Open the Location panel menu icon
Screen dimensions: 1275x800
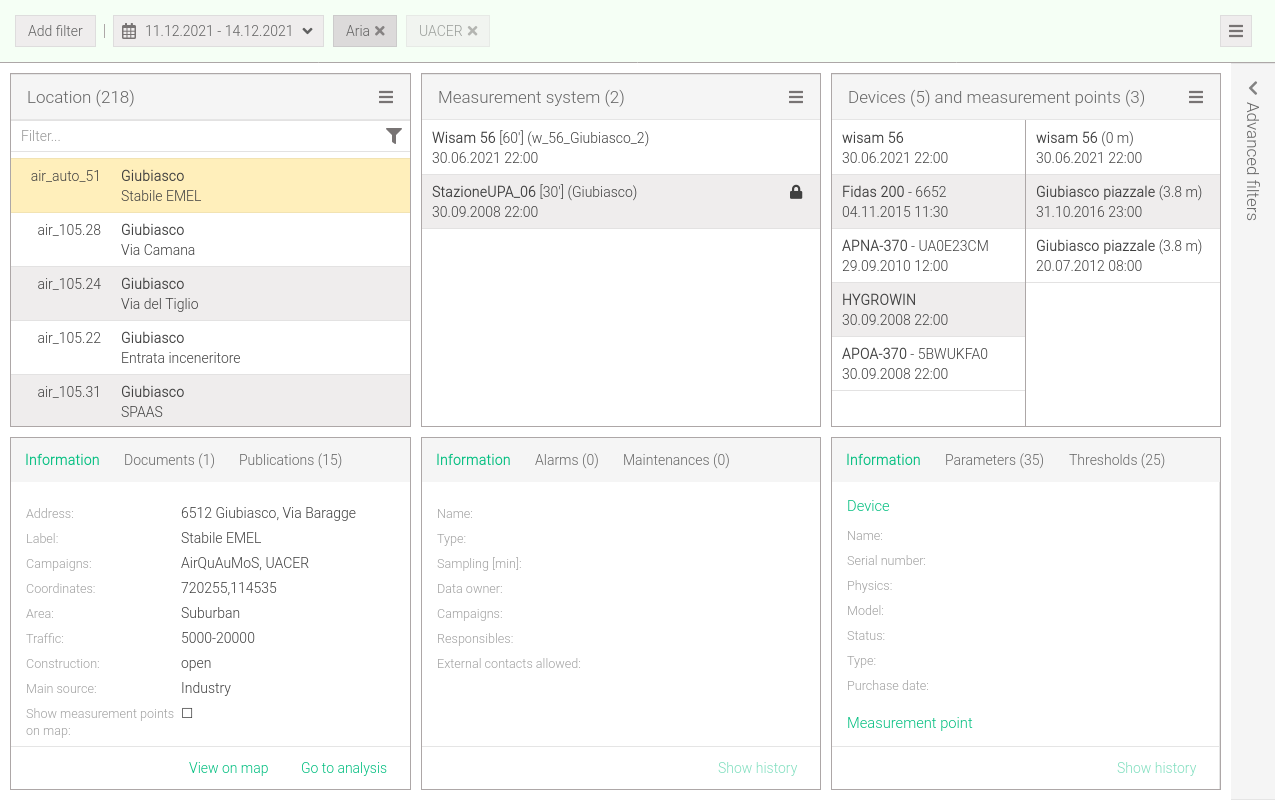coord(386,97)
